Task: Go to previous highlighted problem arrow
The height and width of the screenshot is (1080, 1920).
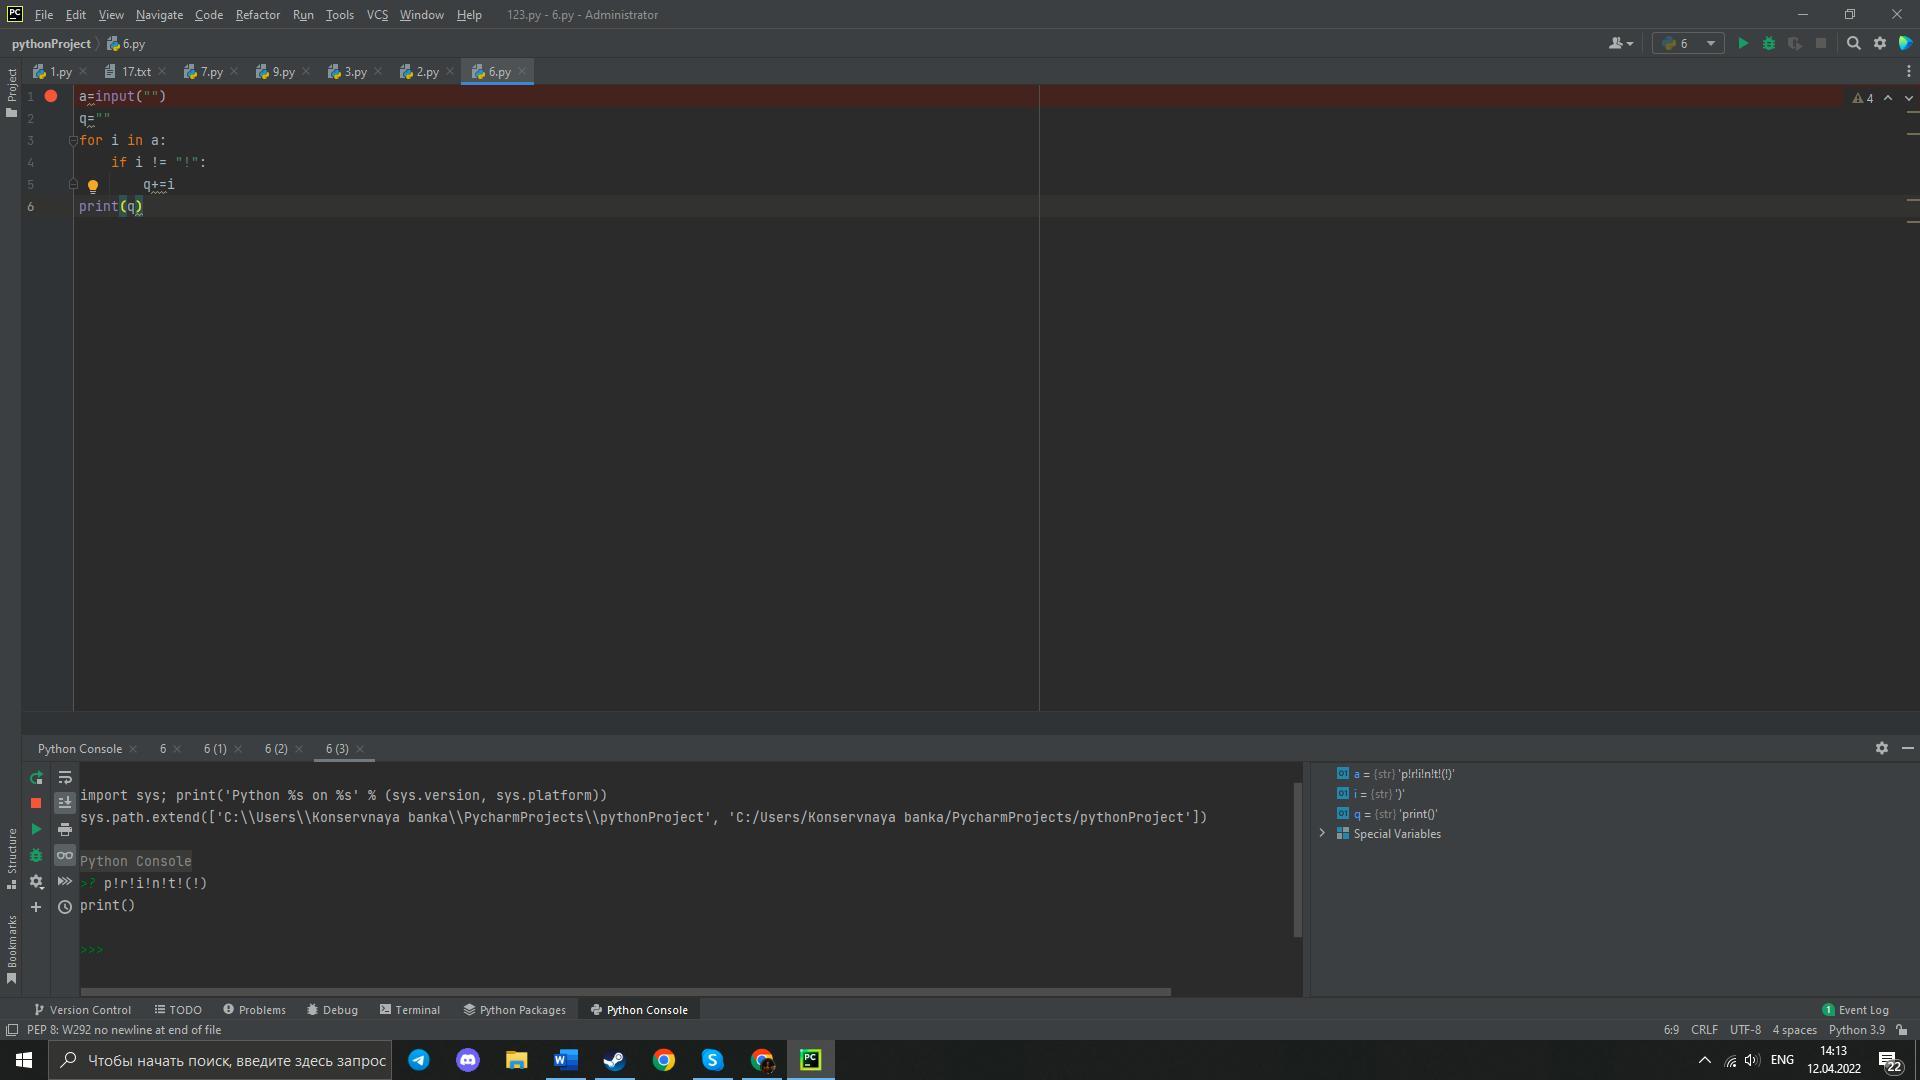Action: point(1888,98)
